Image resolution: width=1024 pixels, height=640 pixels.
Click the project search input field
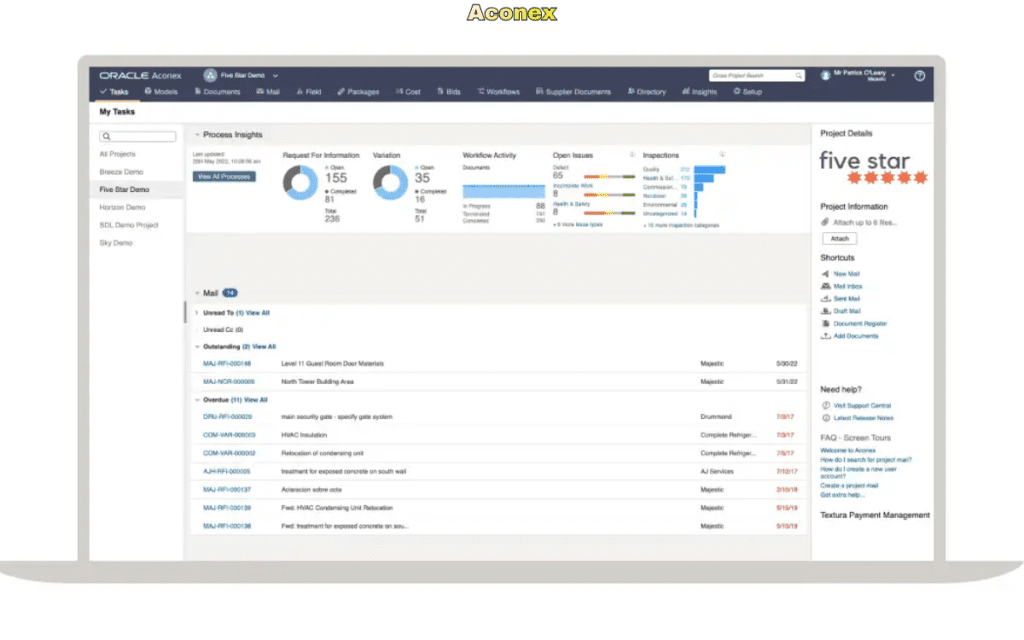pos(755,75)
